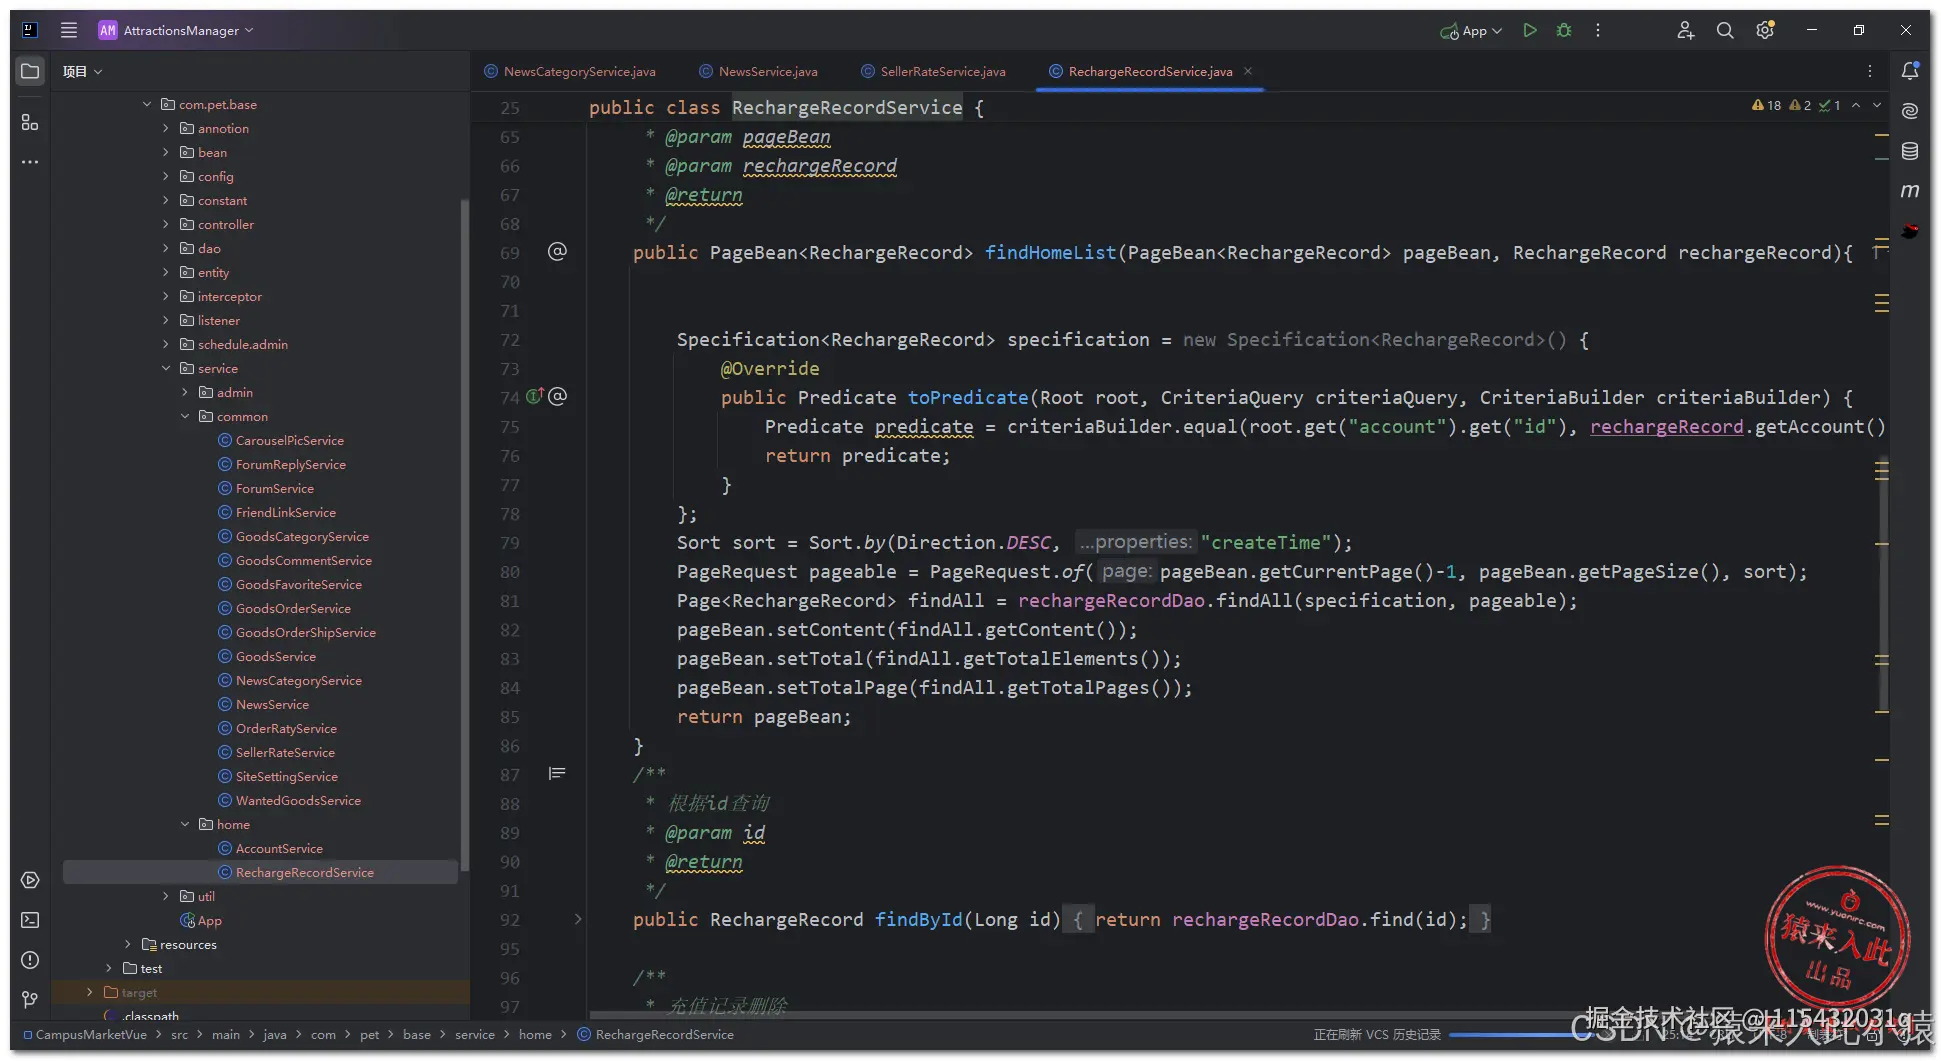1941x1061 pixels.
Task: Click the 正在刷新 VCS 历史记录 status text
Action: click(x=1377, y=1034)
